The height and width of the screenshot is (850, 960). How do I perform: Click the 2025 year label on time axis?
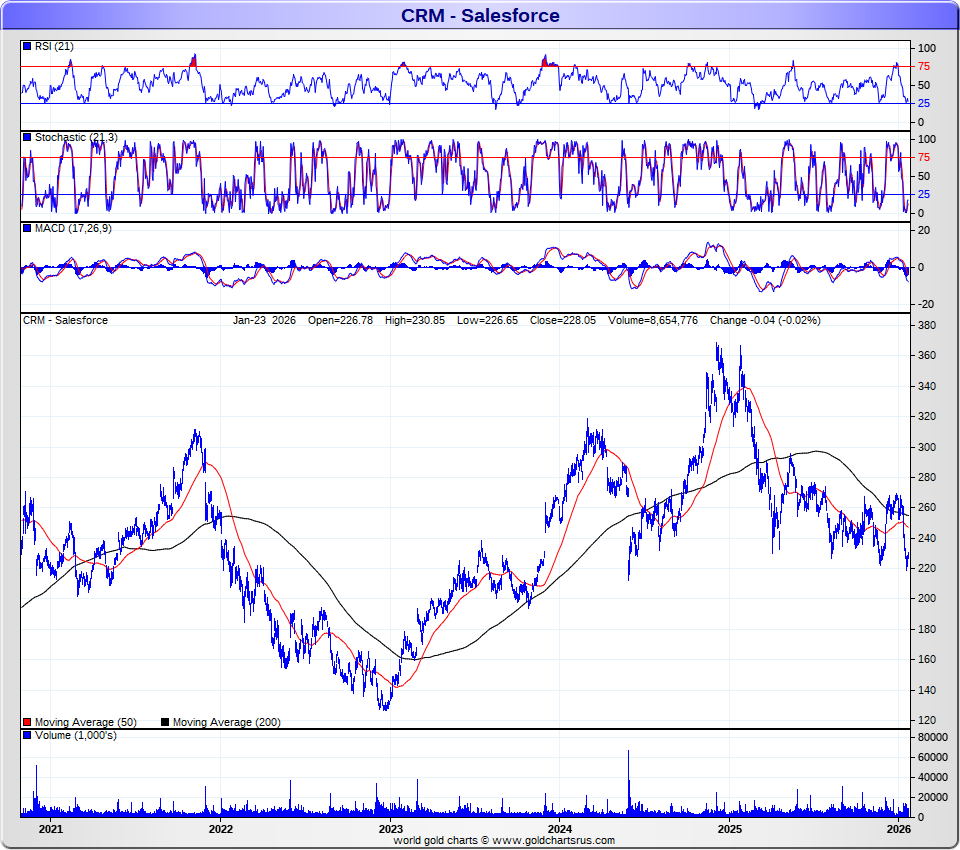point(730,829)
